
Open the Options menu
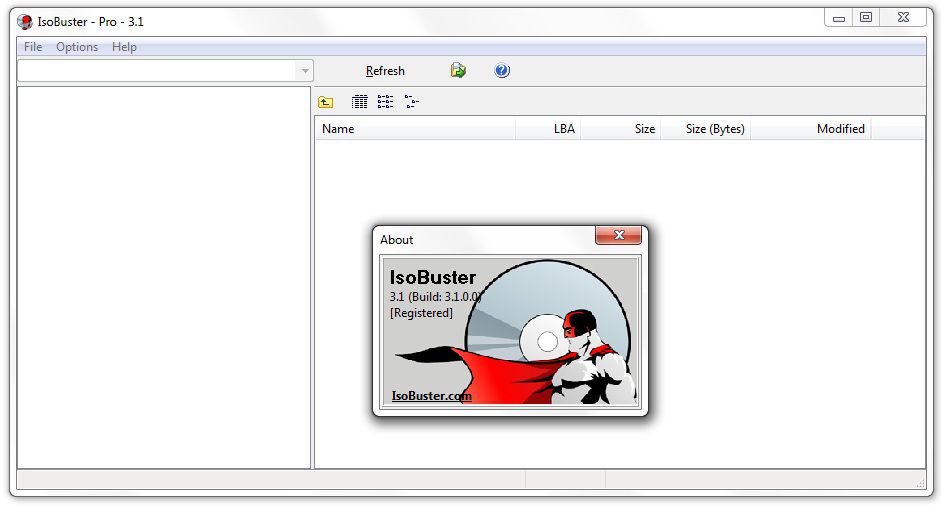click(77, 47)
